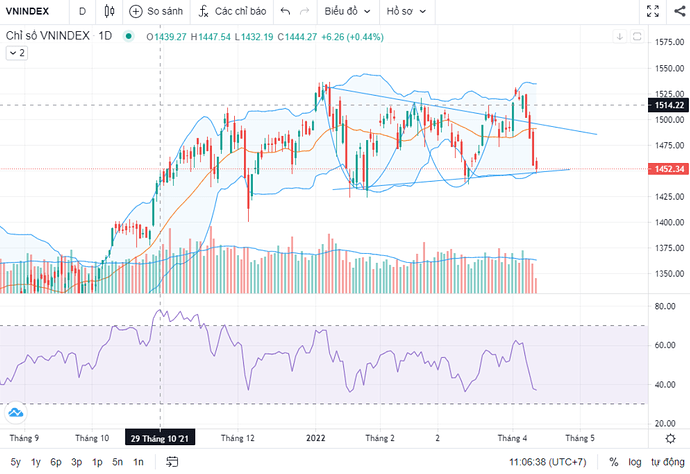Click the redo arrow
690x474 pixels.
pyautogui.click(x=306, y=12)
